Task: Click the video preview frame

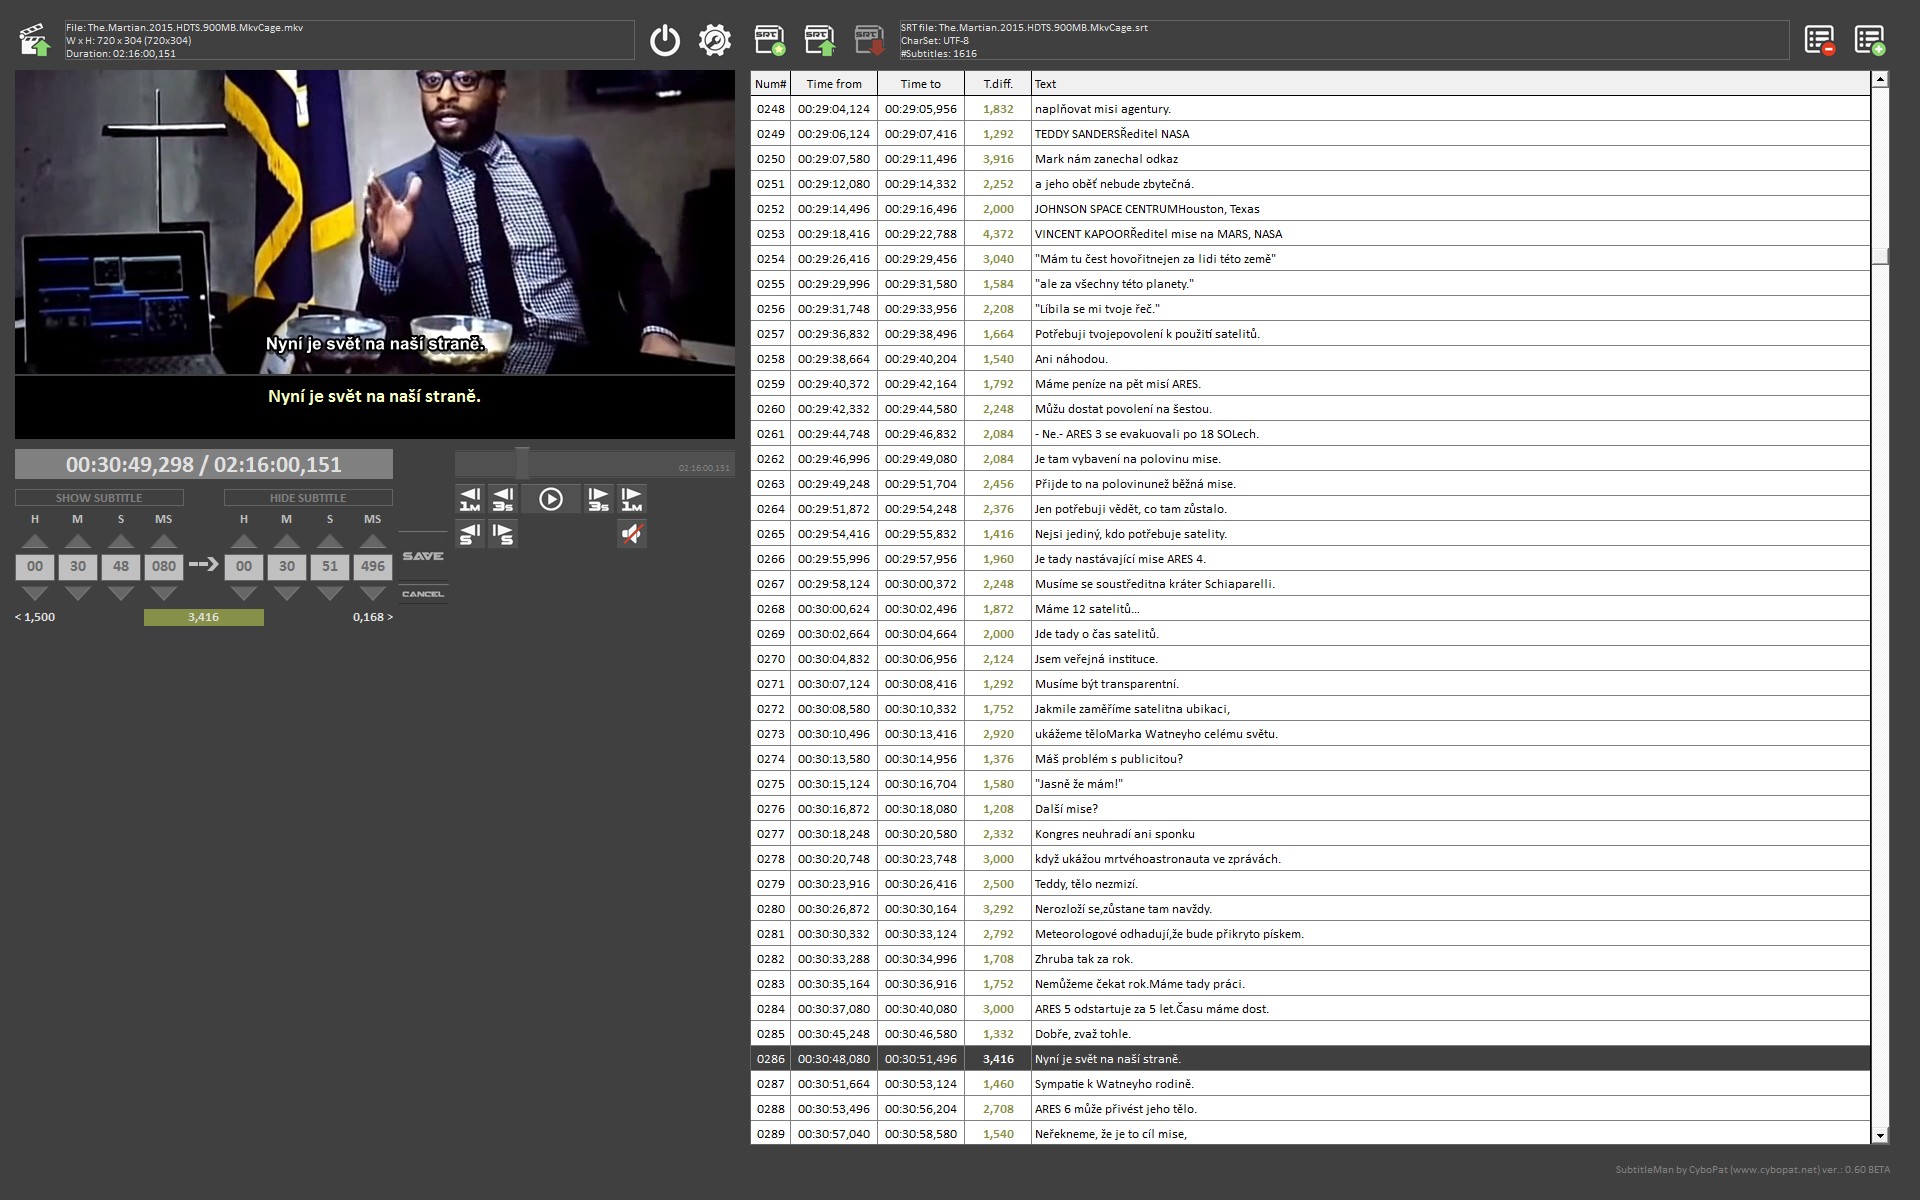Action: (x=375, y=222)
